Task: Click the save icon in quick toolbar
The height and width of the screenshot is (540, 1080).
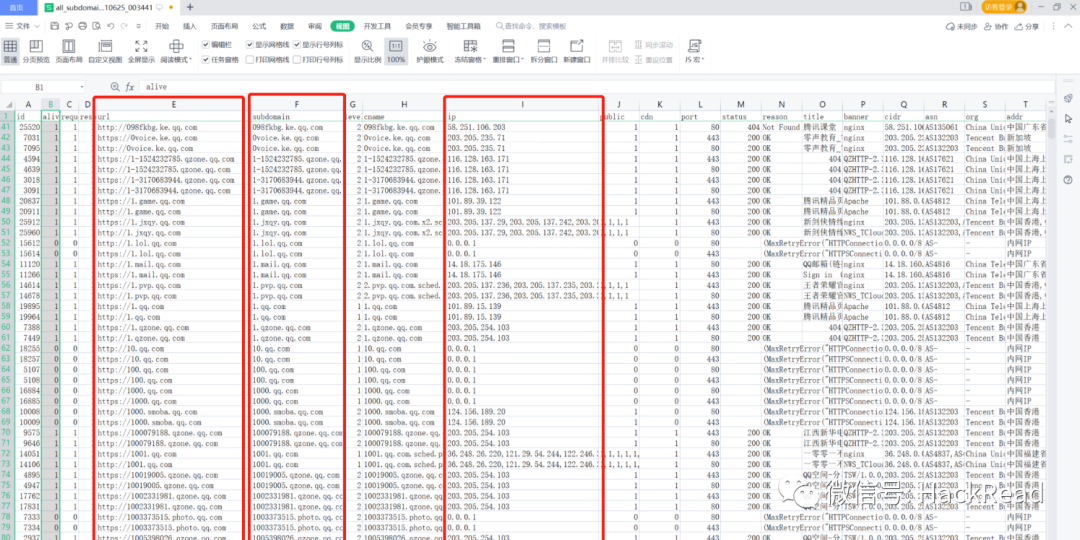Action: pyautogui.click(x=55, y=26)
